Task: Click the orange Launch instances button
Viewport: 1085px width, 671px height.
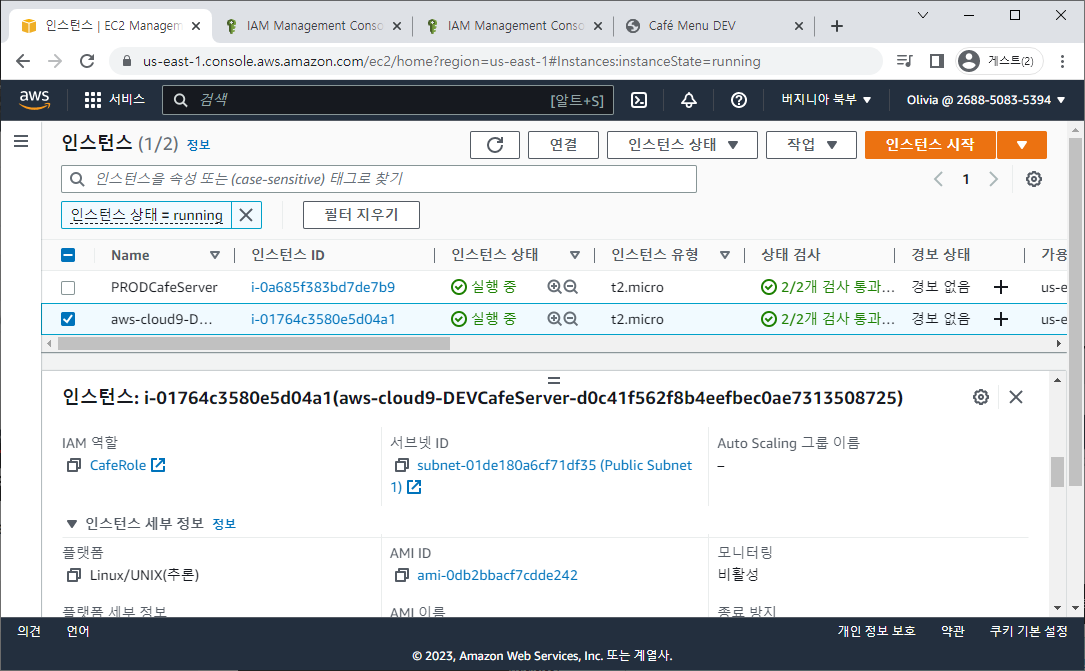Action: click(930, 145)
